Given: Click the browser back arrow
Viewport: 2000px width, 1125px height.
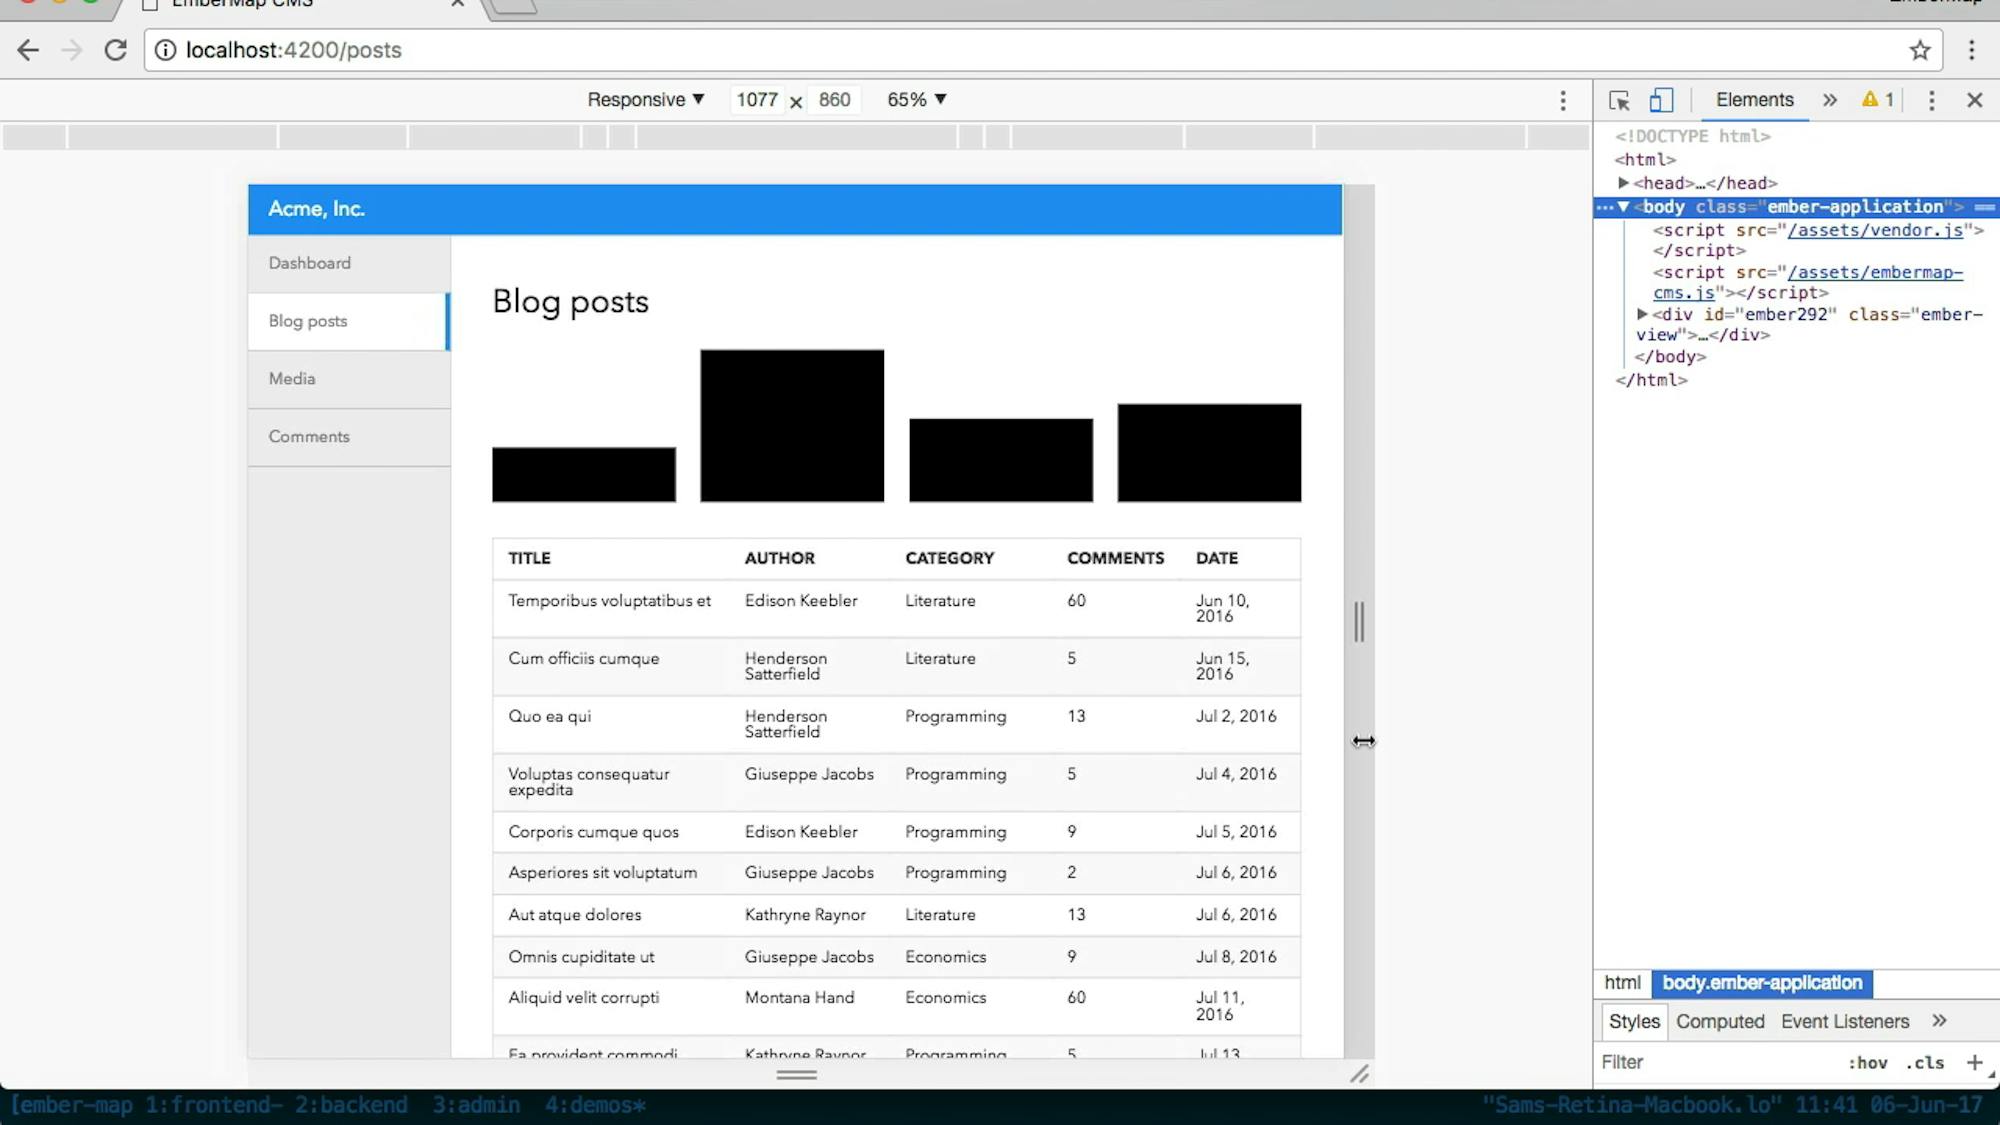Looking at the screenshot, I should coord(27,49).
